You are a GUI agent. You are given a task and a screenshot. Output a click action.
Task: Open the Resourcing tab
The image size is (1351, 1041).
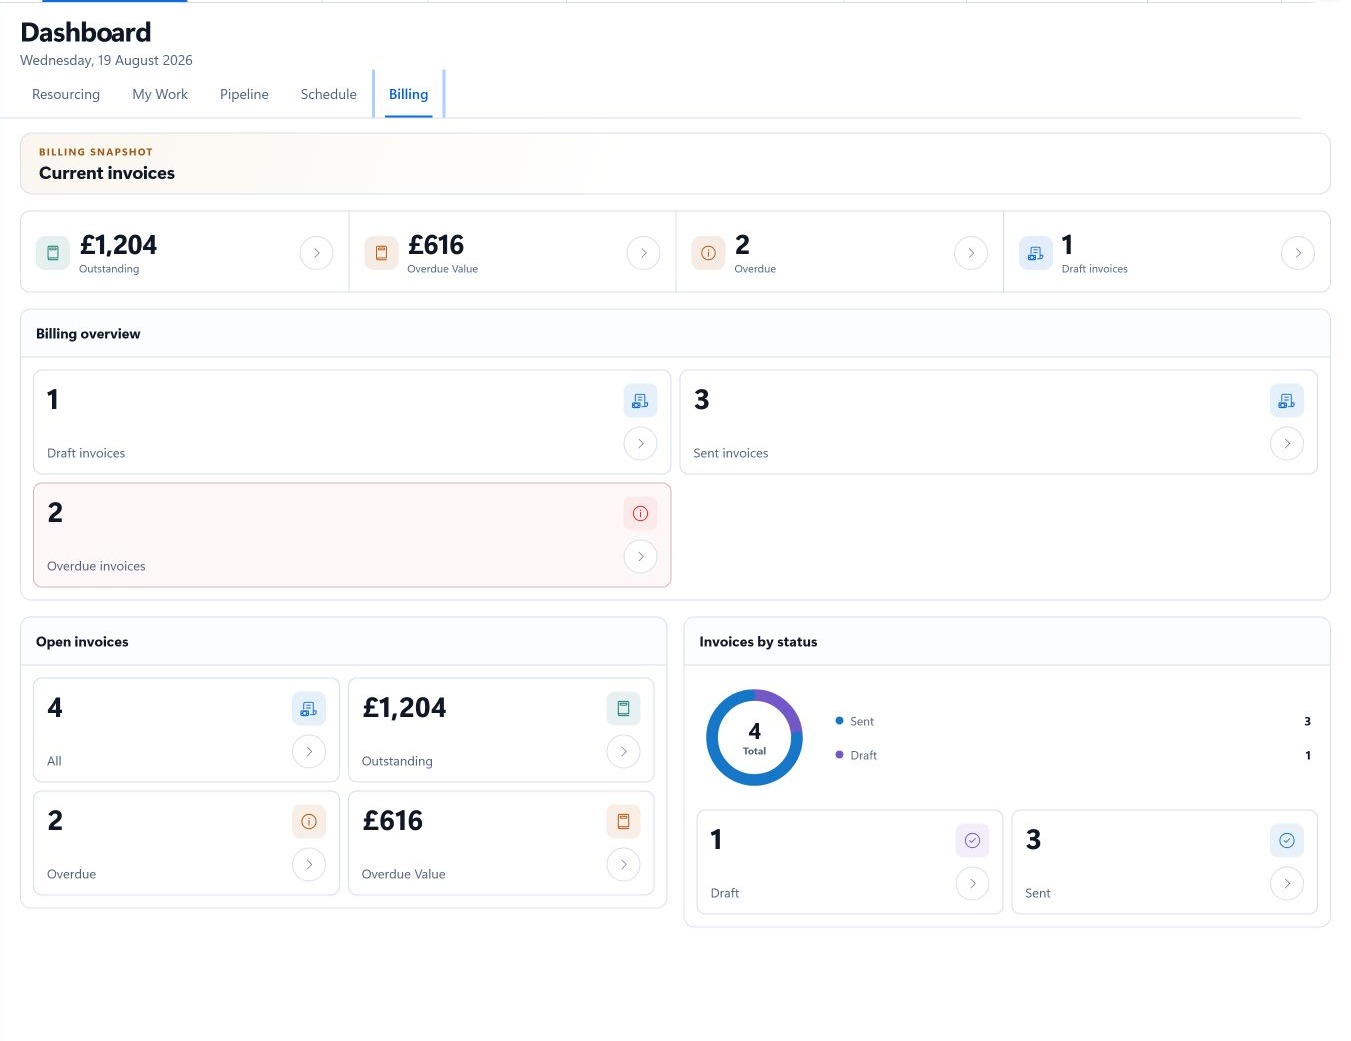point(66,94)
